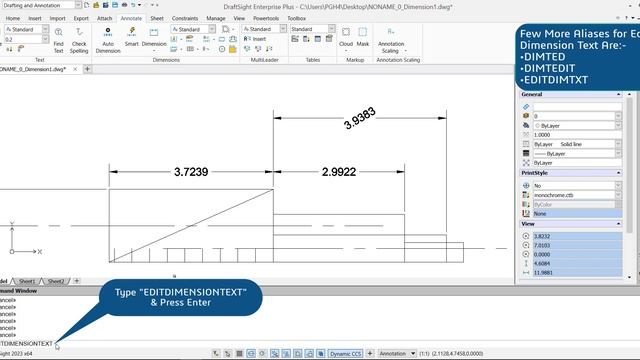Toggle the ESnap status bar button

(x=274, y=353)
